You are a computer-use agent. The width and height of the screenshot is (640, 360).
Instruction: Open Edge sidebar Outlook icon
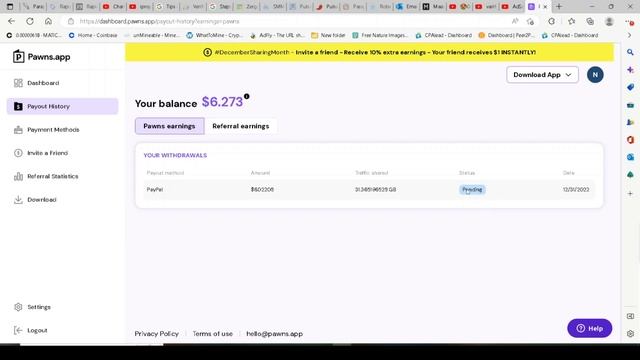[x=630, y=157]
